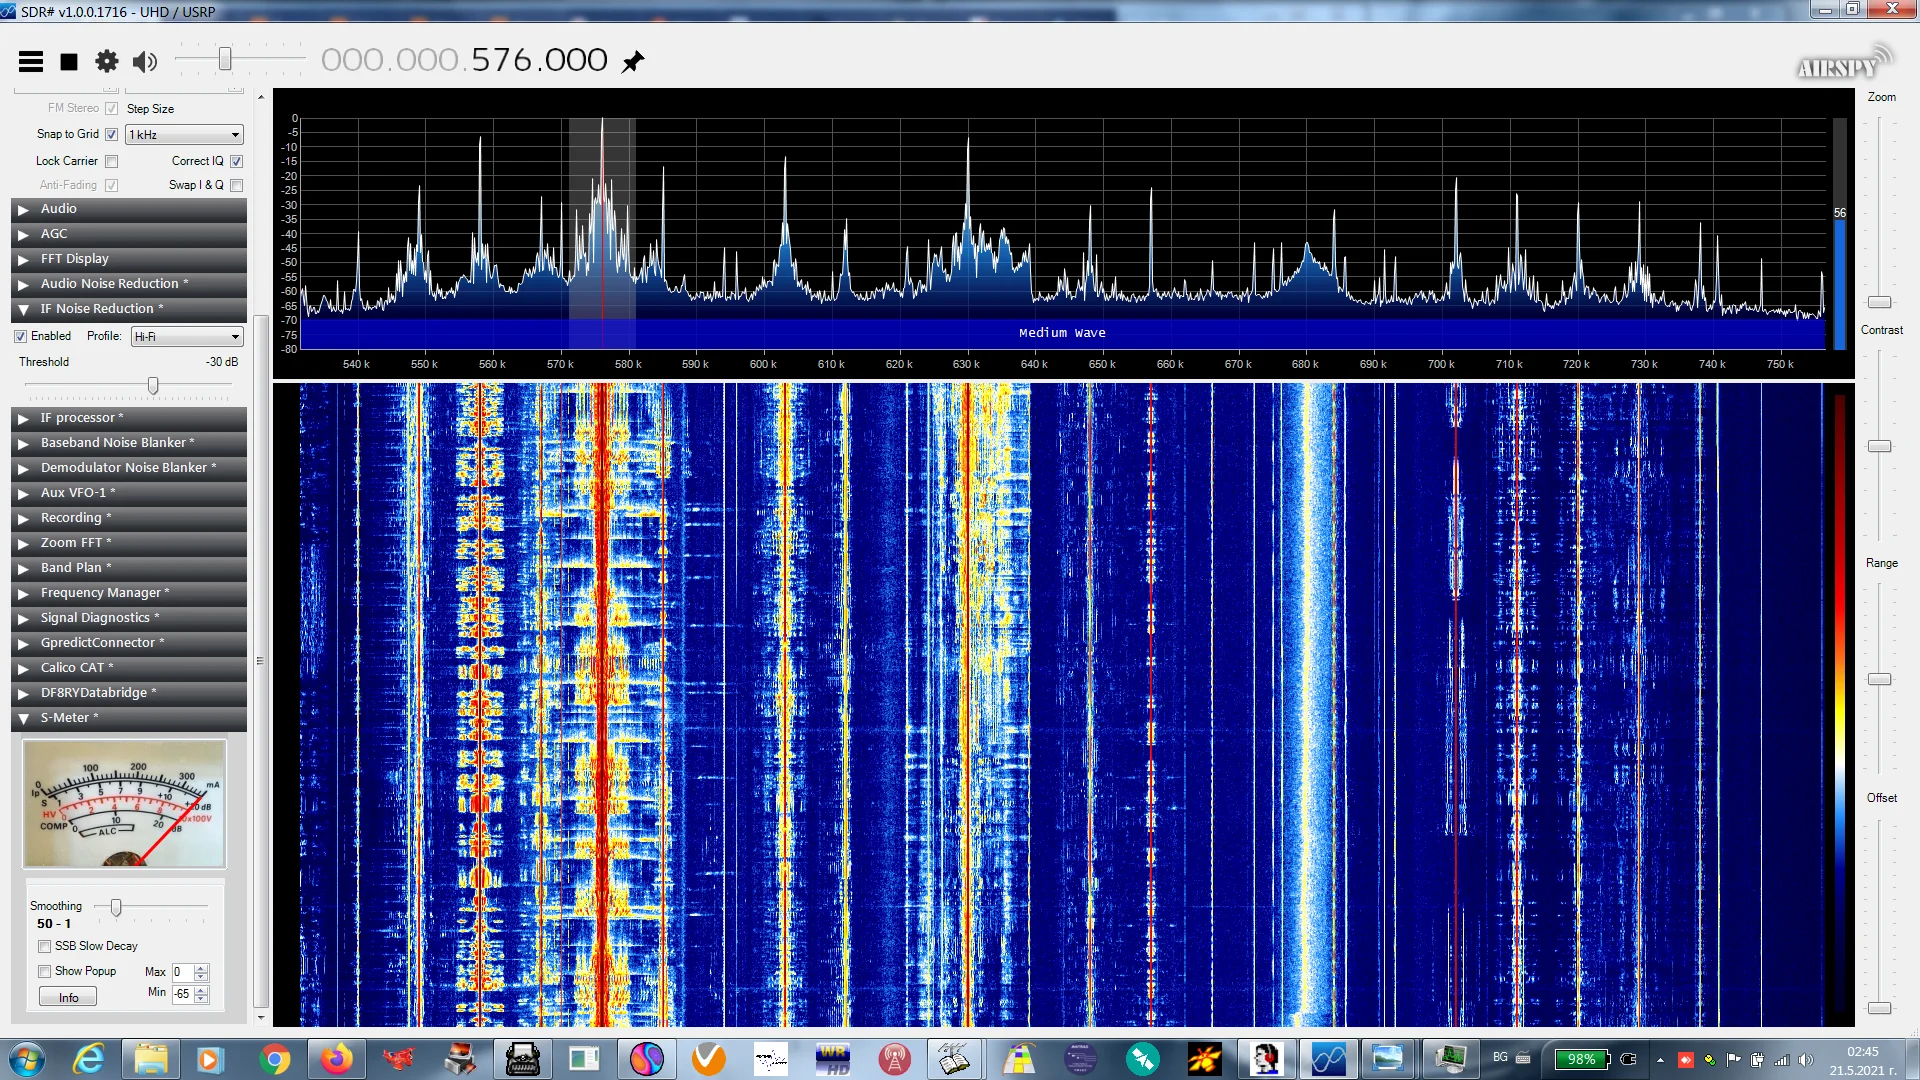This screenshot has width=1920, height=1080.
Task: Enable the SSB Slow Decay checkbox
Action: tap(45, 946)
